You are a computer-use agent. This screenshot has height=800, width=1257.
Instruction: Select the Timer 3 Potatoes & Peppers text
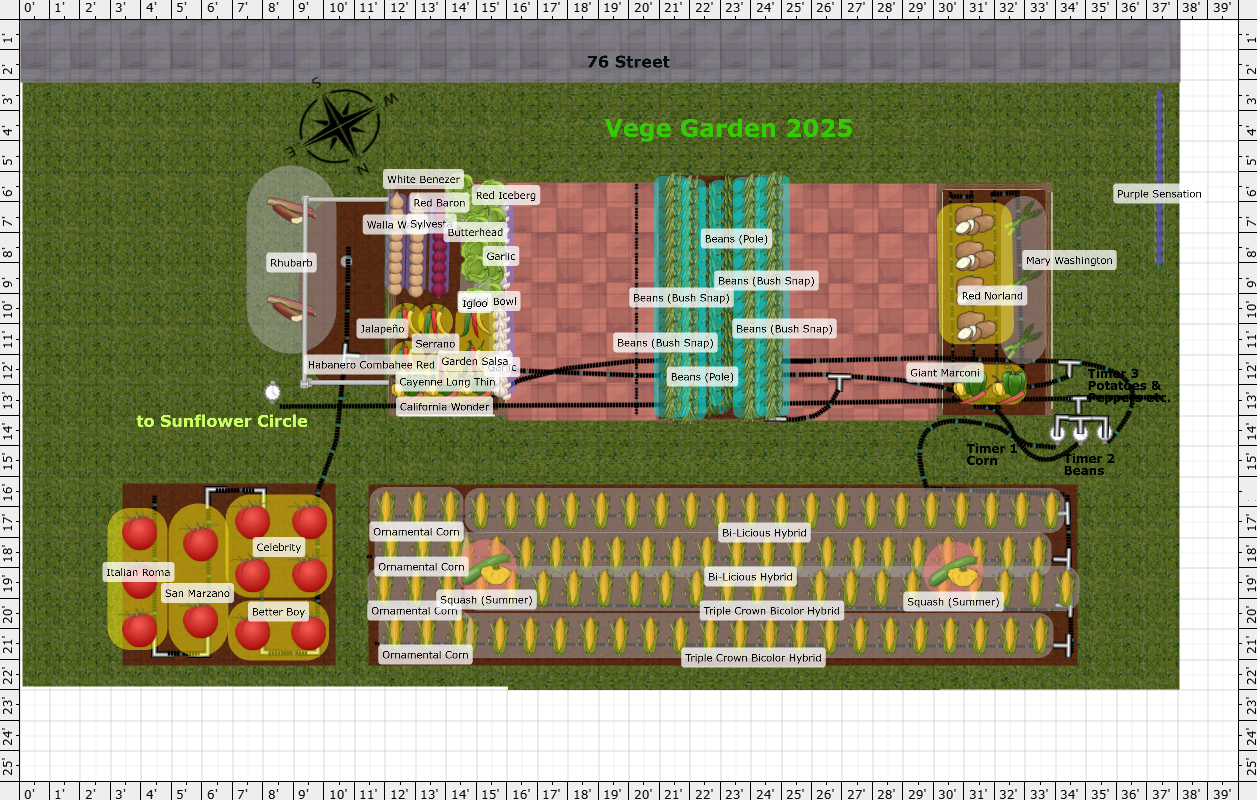click(x=1128, y=385)
